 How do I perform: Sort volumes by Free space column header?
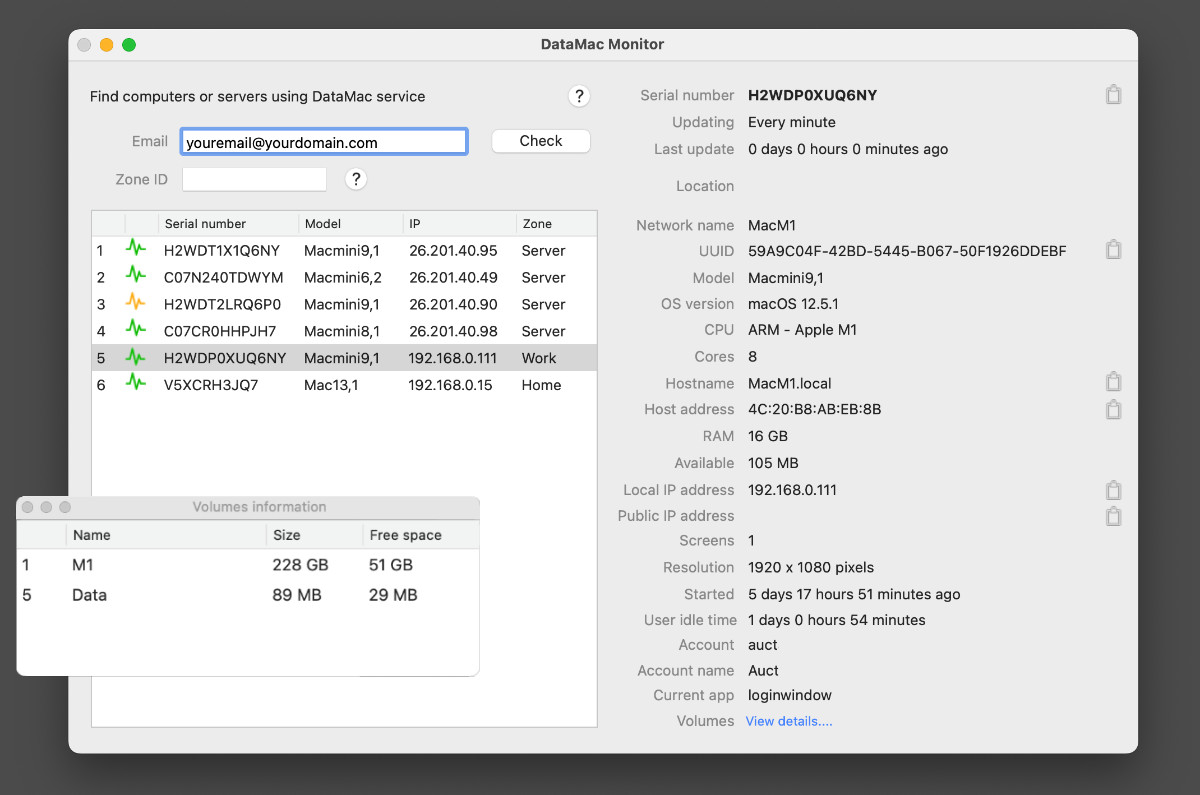[x=421, y=535]
